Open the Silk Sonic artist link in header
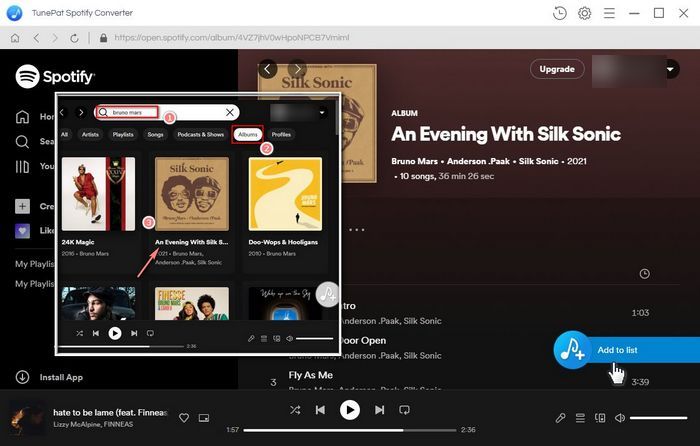Image resolution: width=700 pixels, height=446 pixels. click(538, 161)
